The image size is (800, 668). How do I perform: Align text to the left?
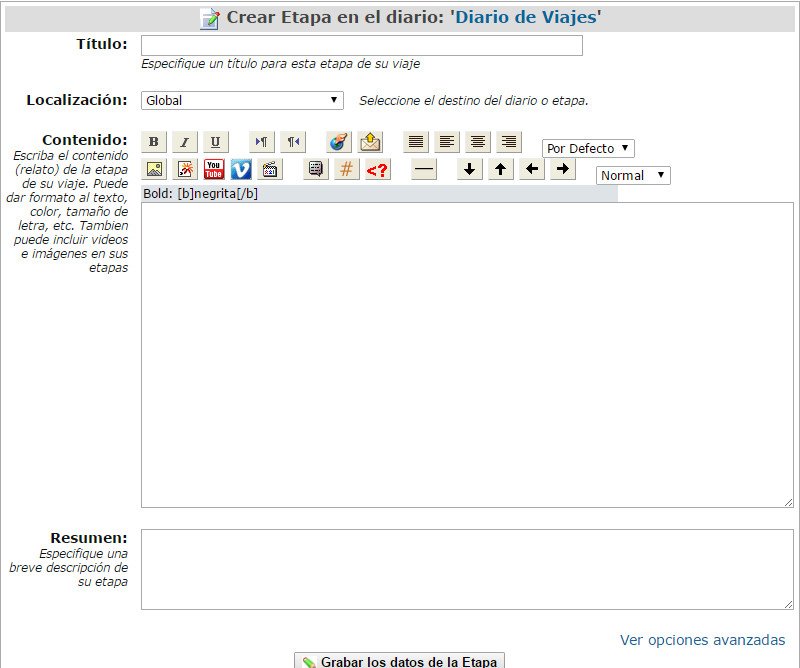tap(447, 142)
